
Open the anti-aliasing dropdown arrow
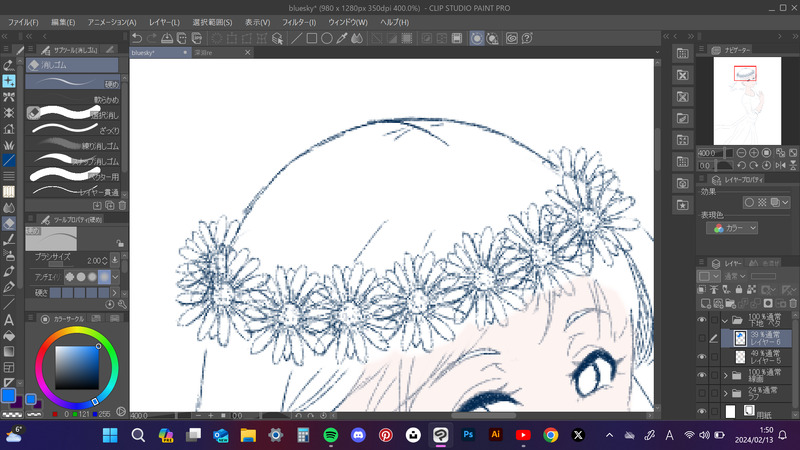tap(116, 277)
